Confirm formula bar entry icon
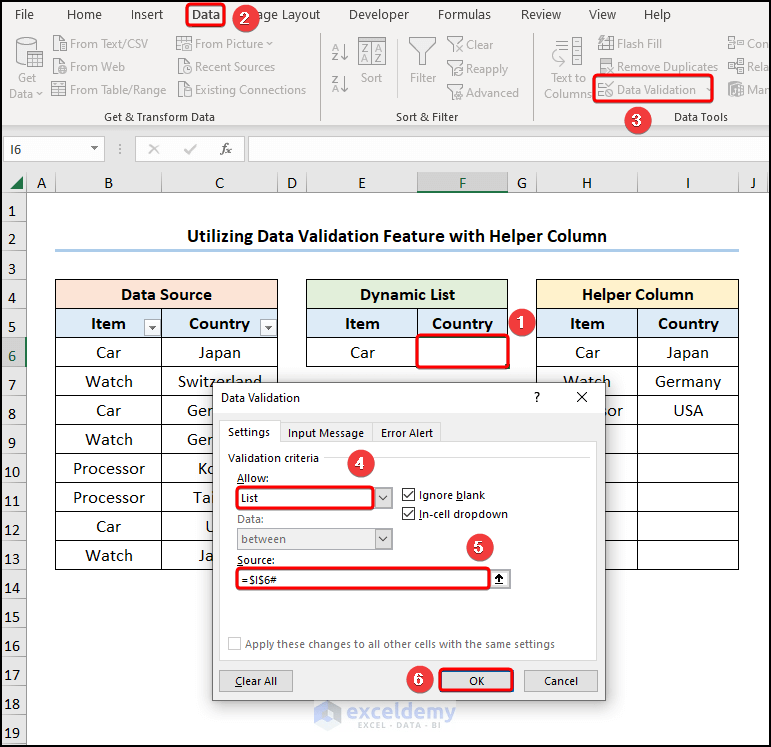 pos(190,149)
